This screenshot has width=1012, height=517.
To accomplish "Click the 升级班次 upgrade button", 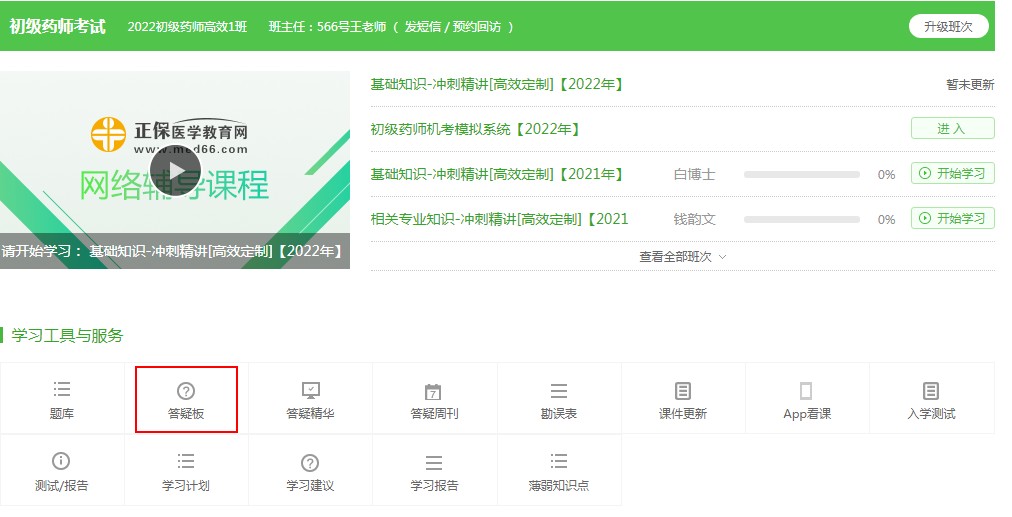I will (948, 26).
